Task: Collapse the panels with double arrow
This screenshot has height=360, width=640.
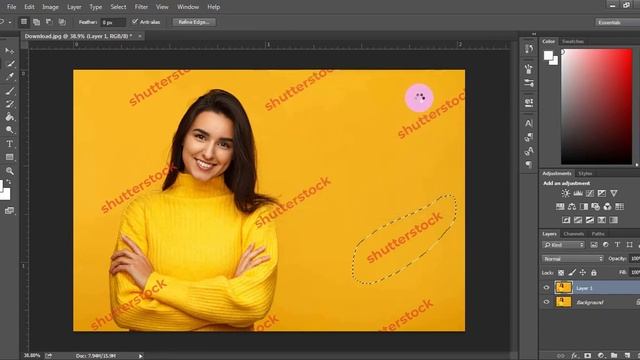Action: pyautogui.click(x=534, y=34)
